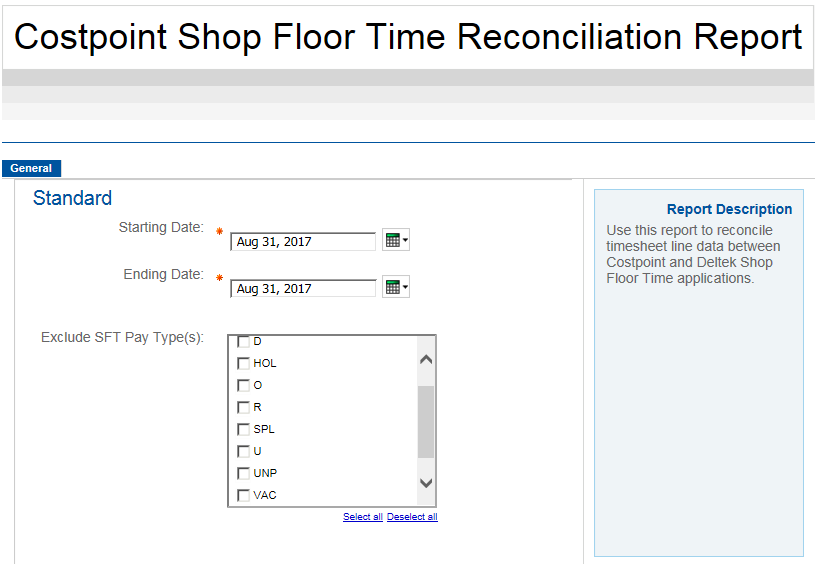Screen dimensions: 817x564
Task: Open the Ending Date calendar picker
Action: [x=396, y=288]
